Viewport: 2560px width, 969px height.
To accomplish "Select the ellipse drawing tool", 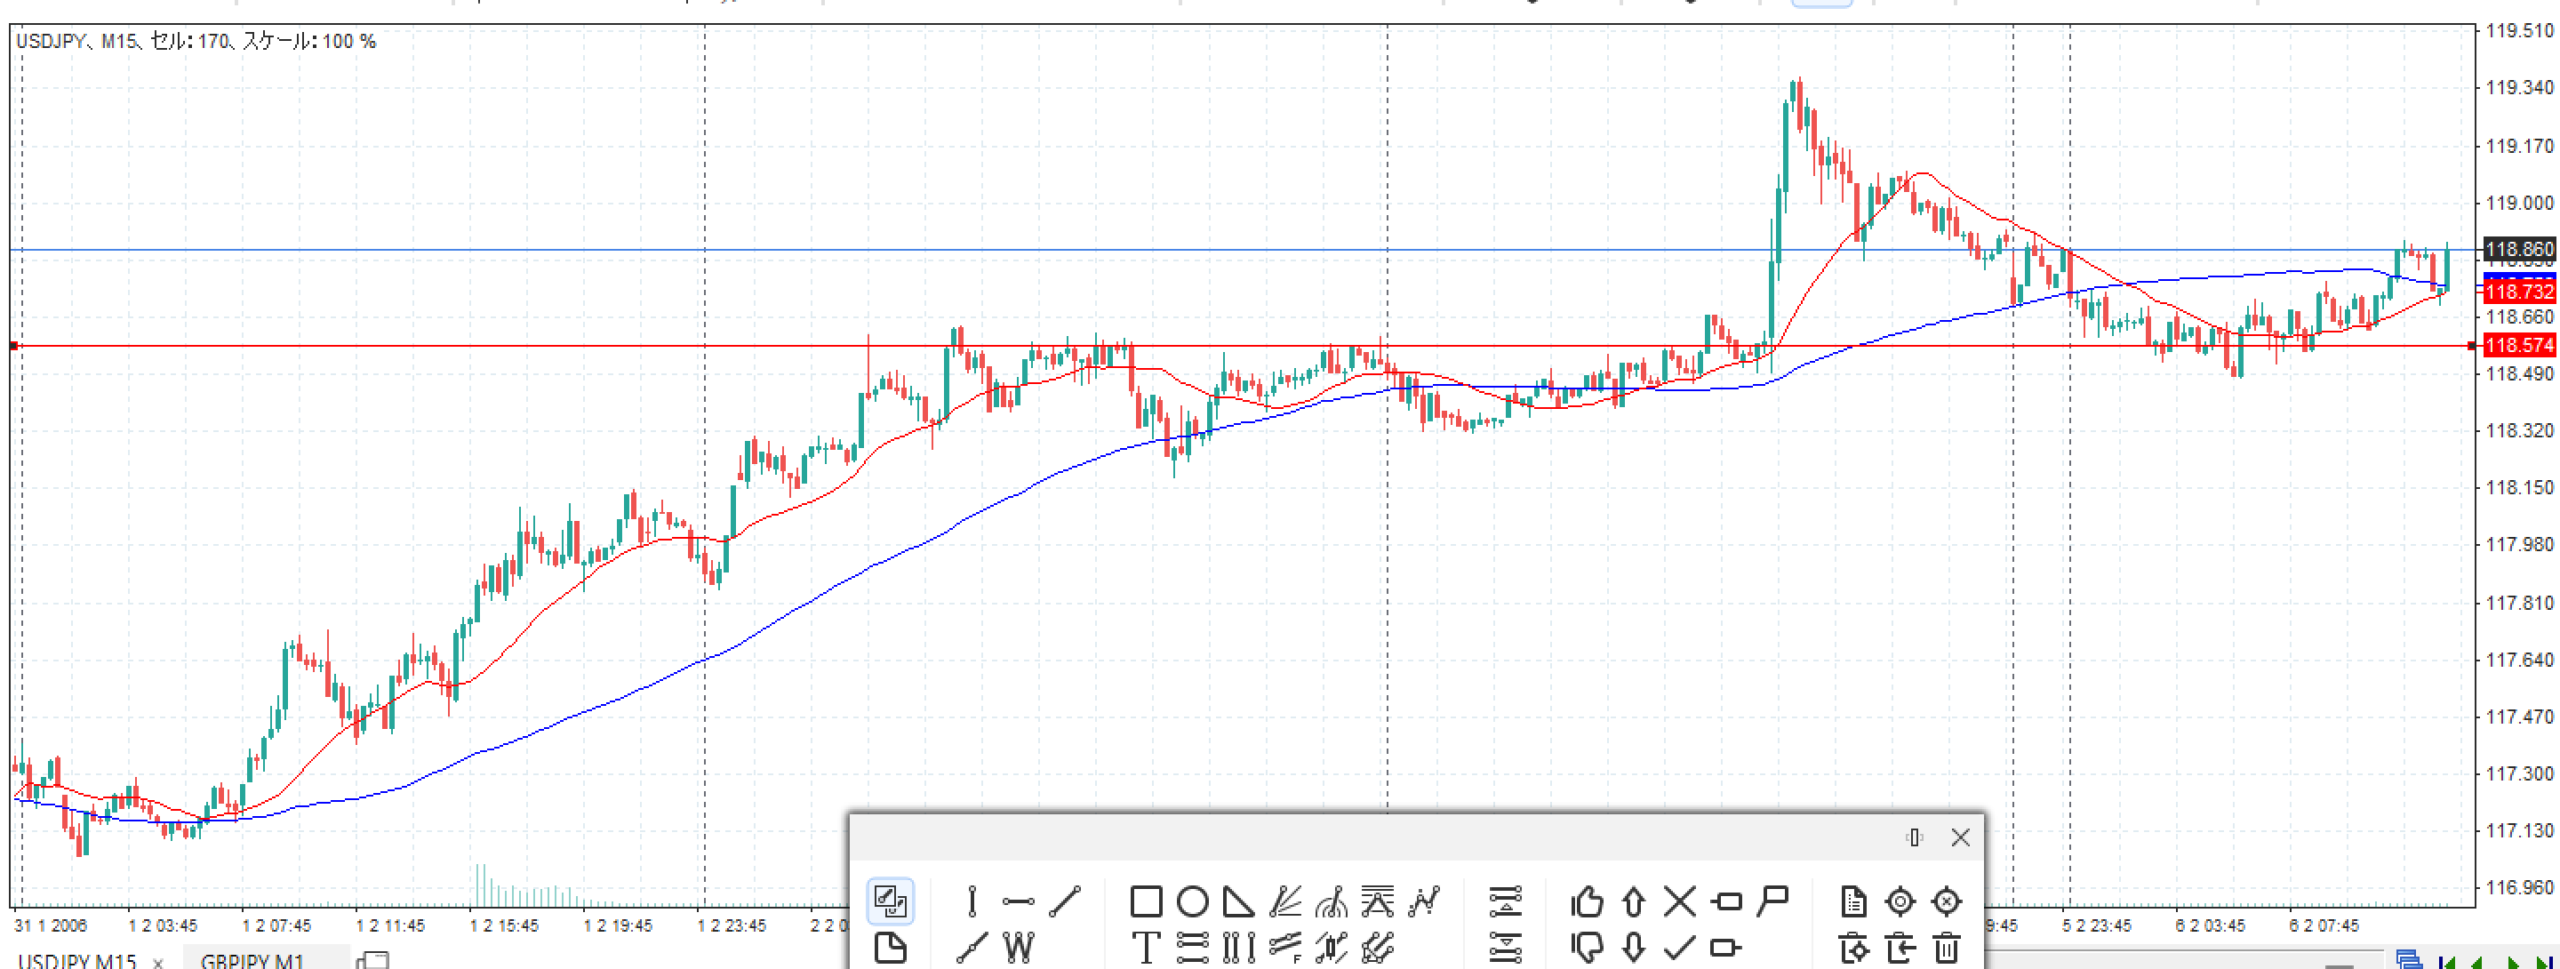I will pos(1192,901).
